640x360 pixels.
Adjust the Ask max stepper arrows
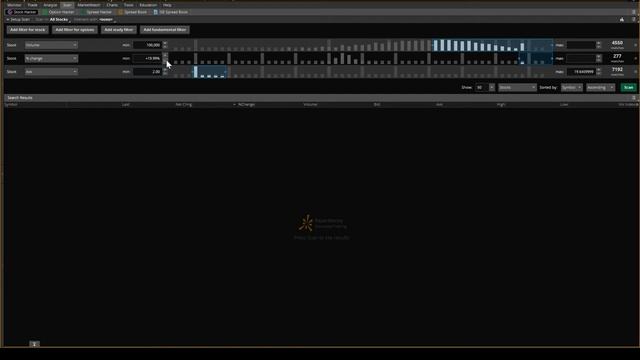[599, 71]
